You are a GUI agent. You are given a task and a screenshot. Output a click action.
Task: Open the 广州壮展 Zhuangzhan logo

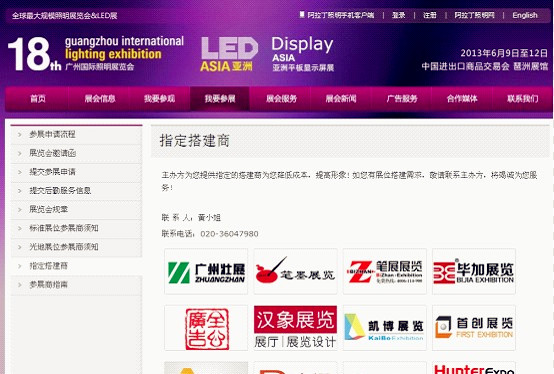point(206,271)
